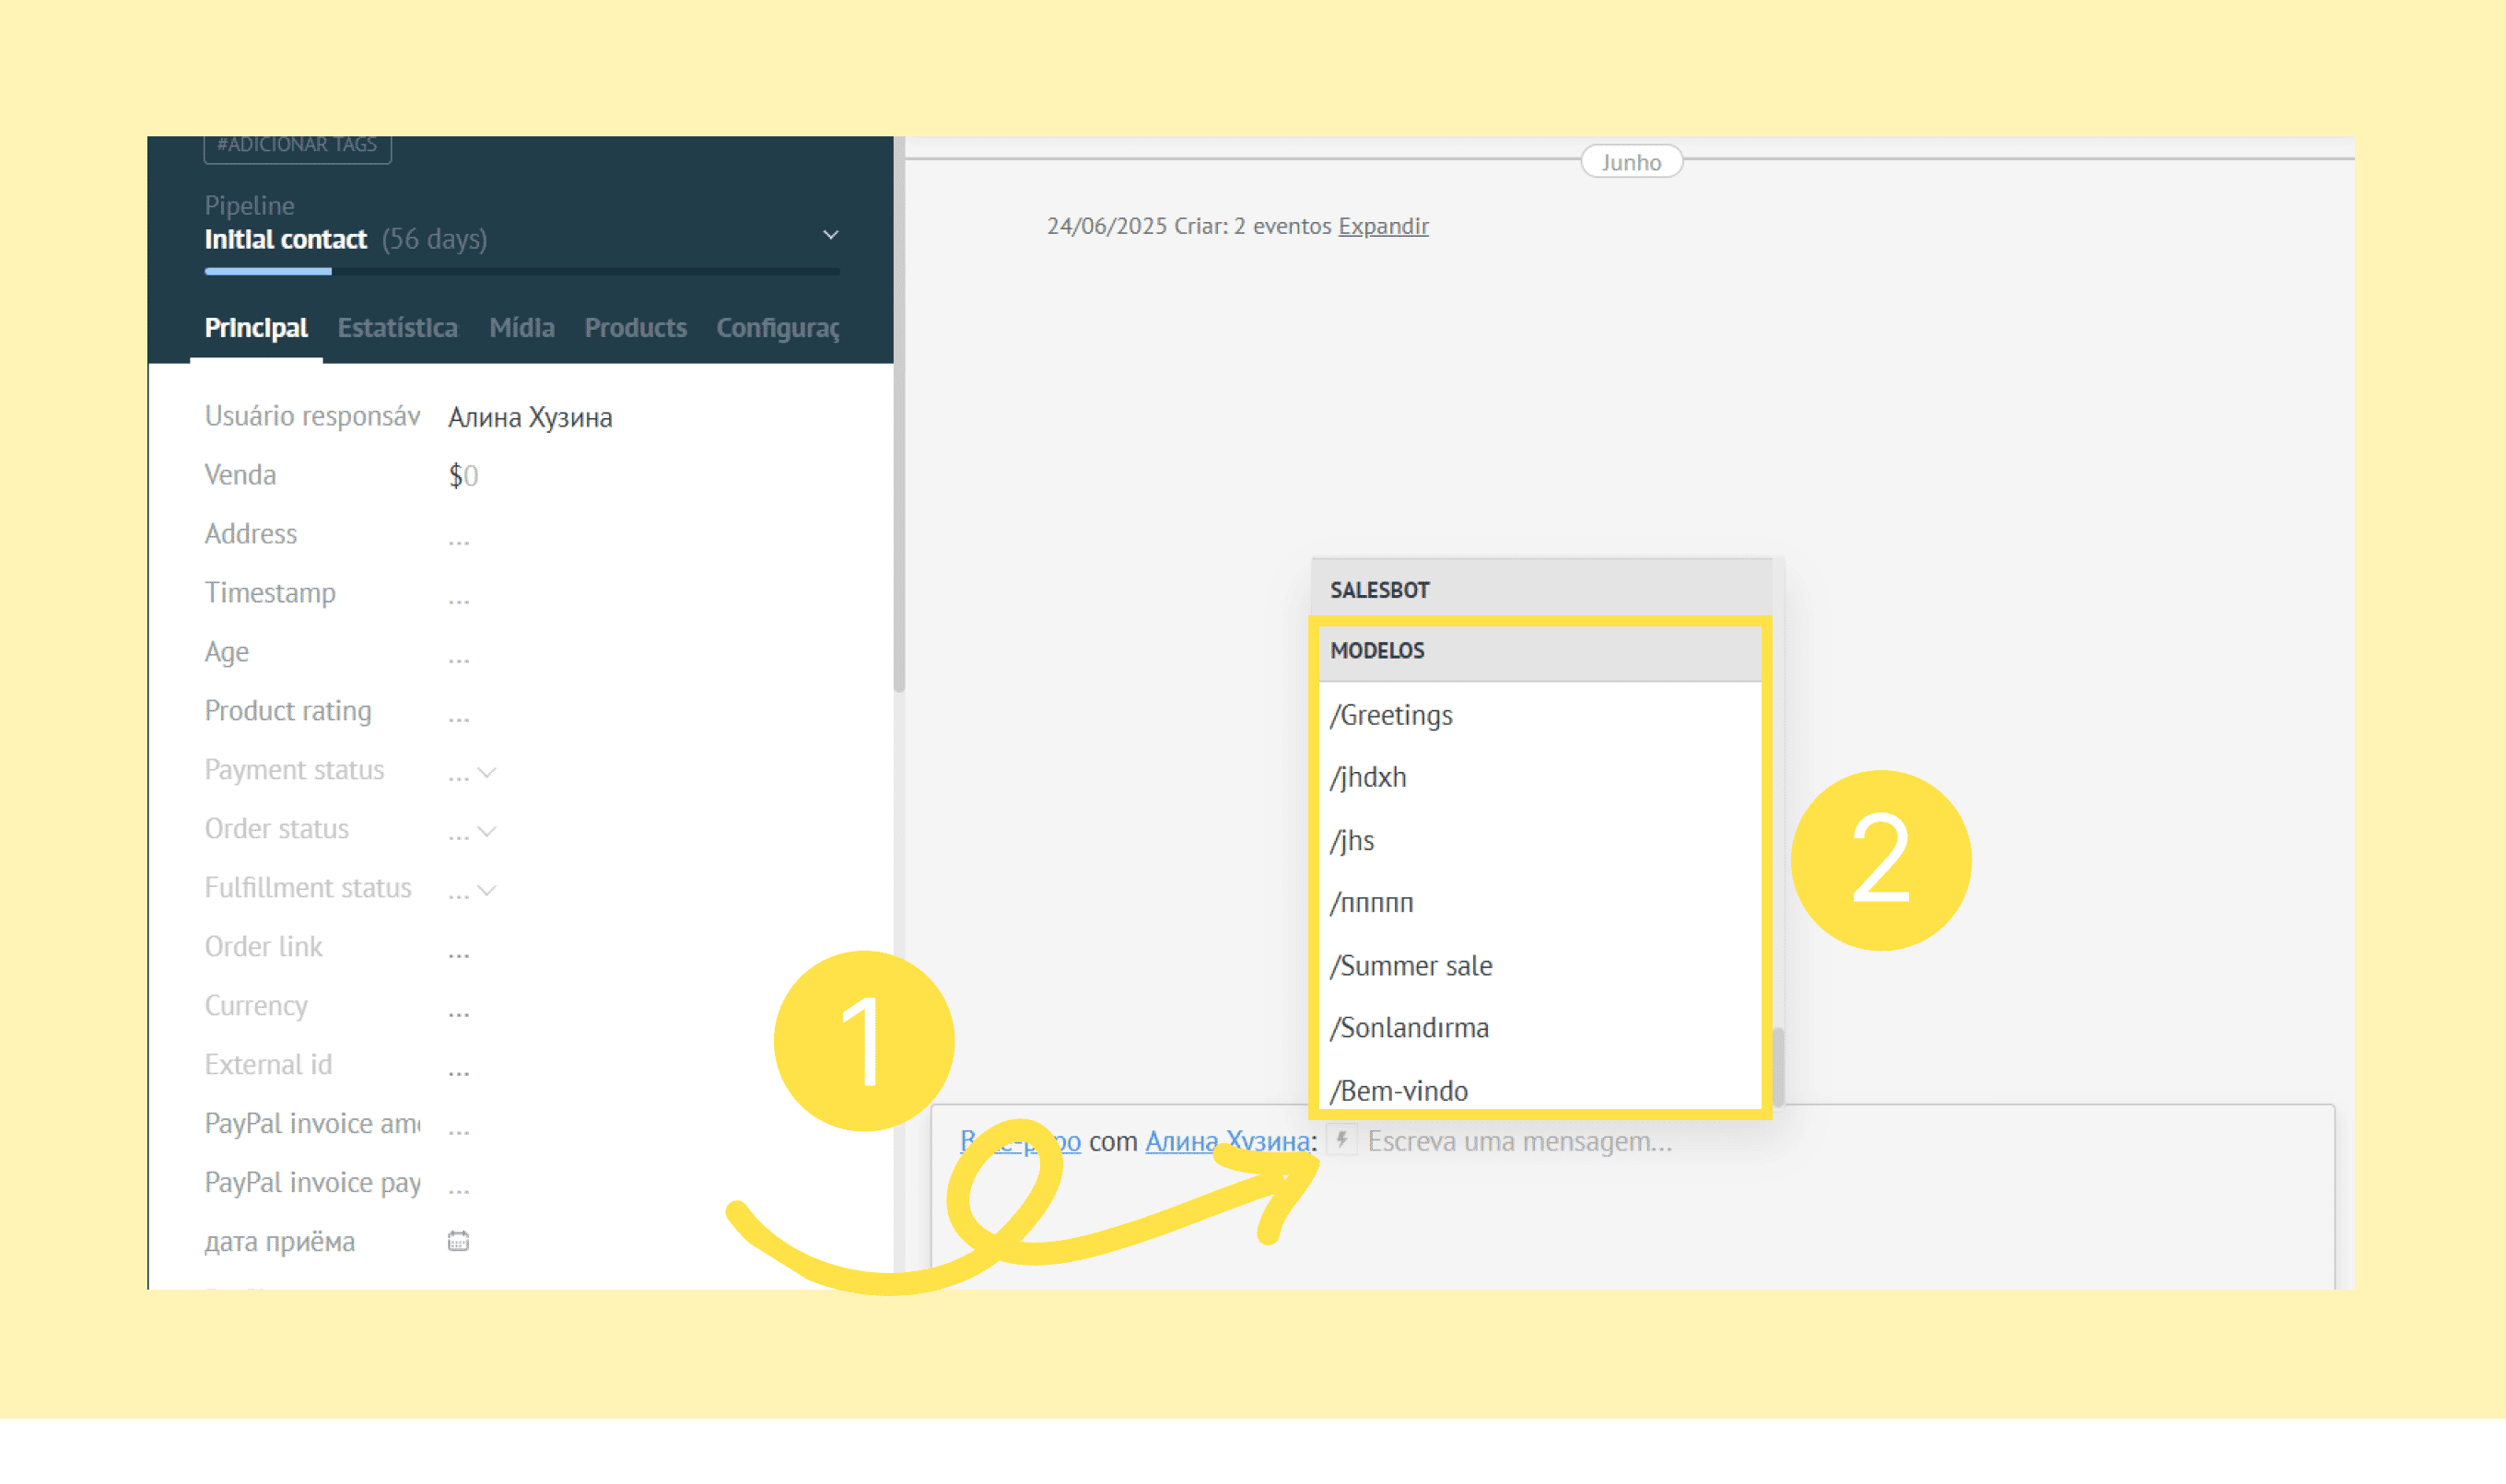Open the Payment status dropdown
The height and width of the screenshot is (1484, 2506).
[x=486, y=772]
